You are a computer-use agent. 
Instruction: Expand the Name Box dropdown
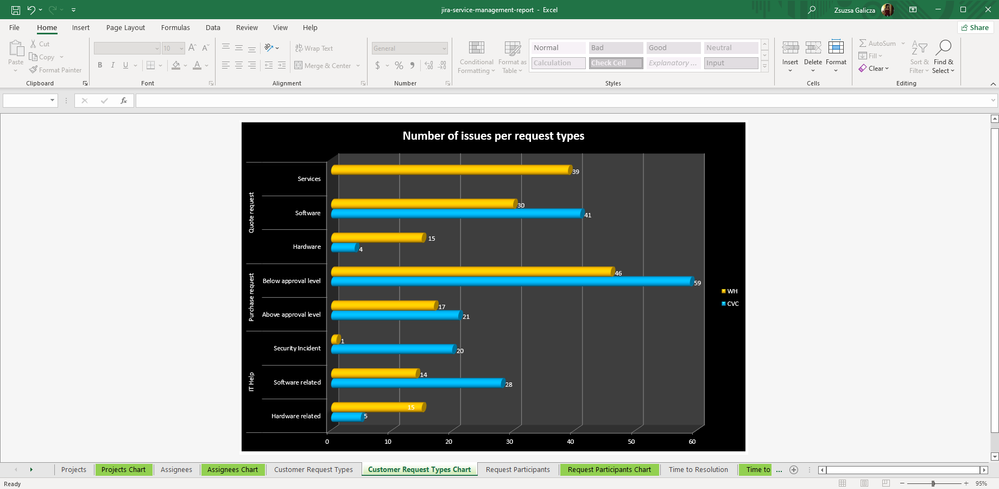(53, 101)
